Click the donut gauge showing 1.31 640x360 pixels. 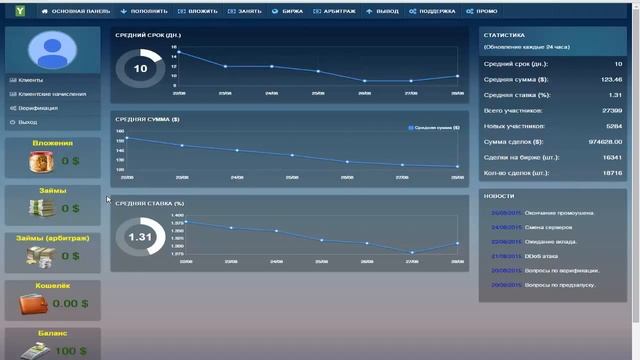point(140,237)
